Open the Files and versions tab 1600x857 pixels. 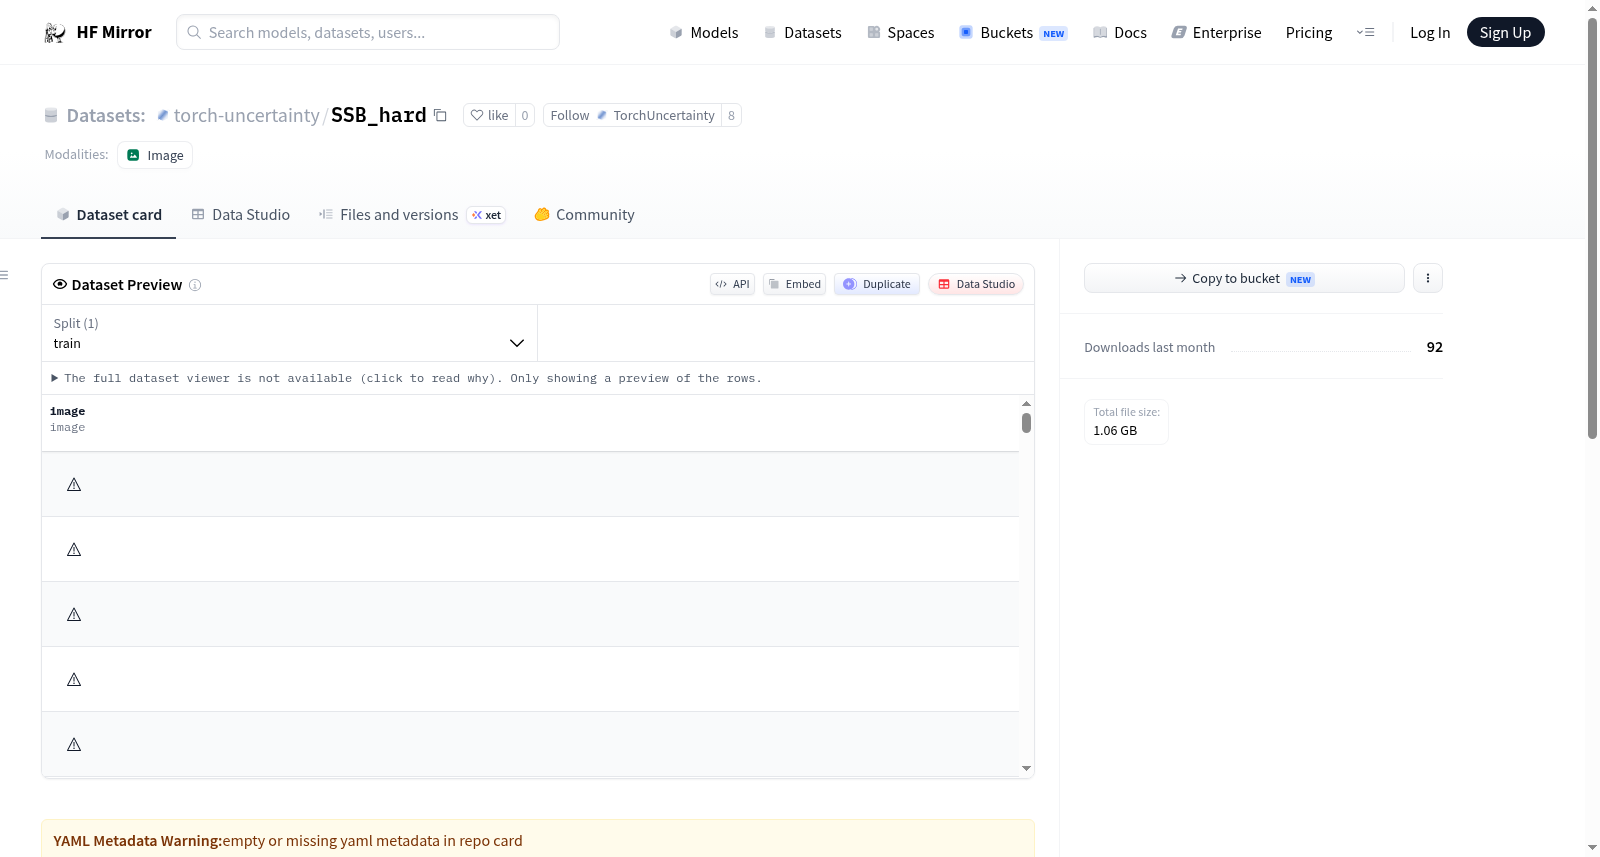[x=412, y=215]
